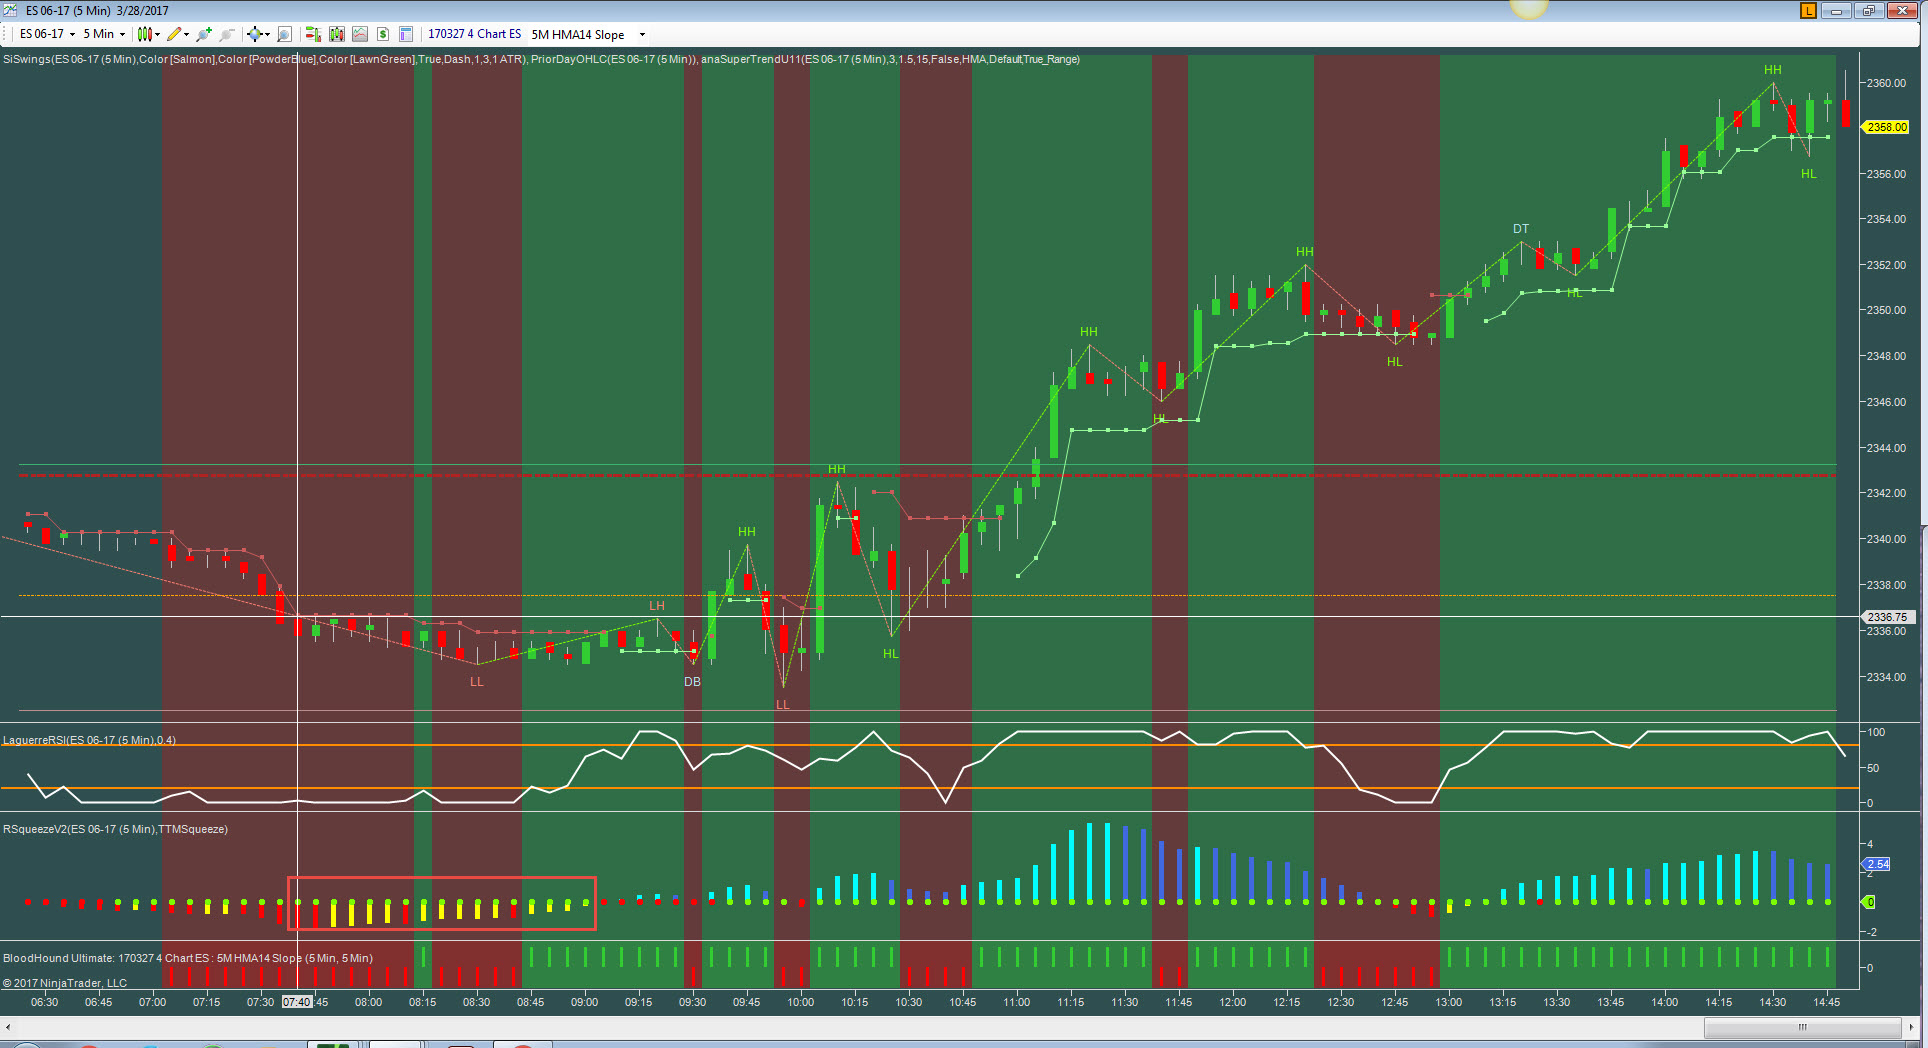1928x1048 pixels.
Task: Open the chart style candlestick icon
Action: pos(145,34)
